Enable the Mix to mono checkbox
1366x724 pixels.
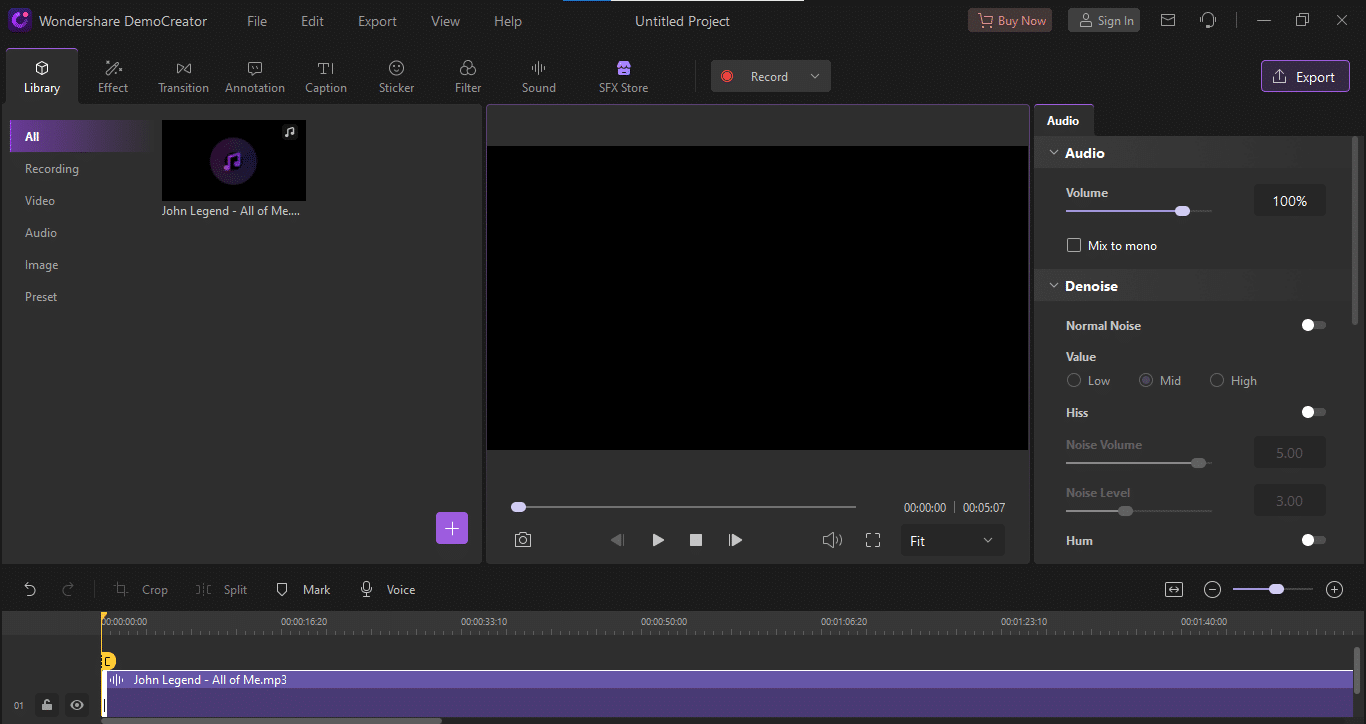click(x=1074, y=245)
